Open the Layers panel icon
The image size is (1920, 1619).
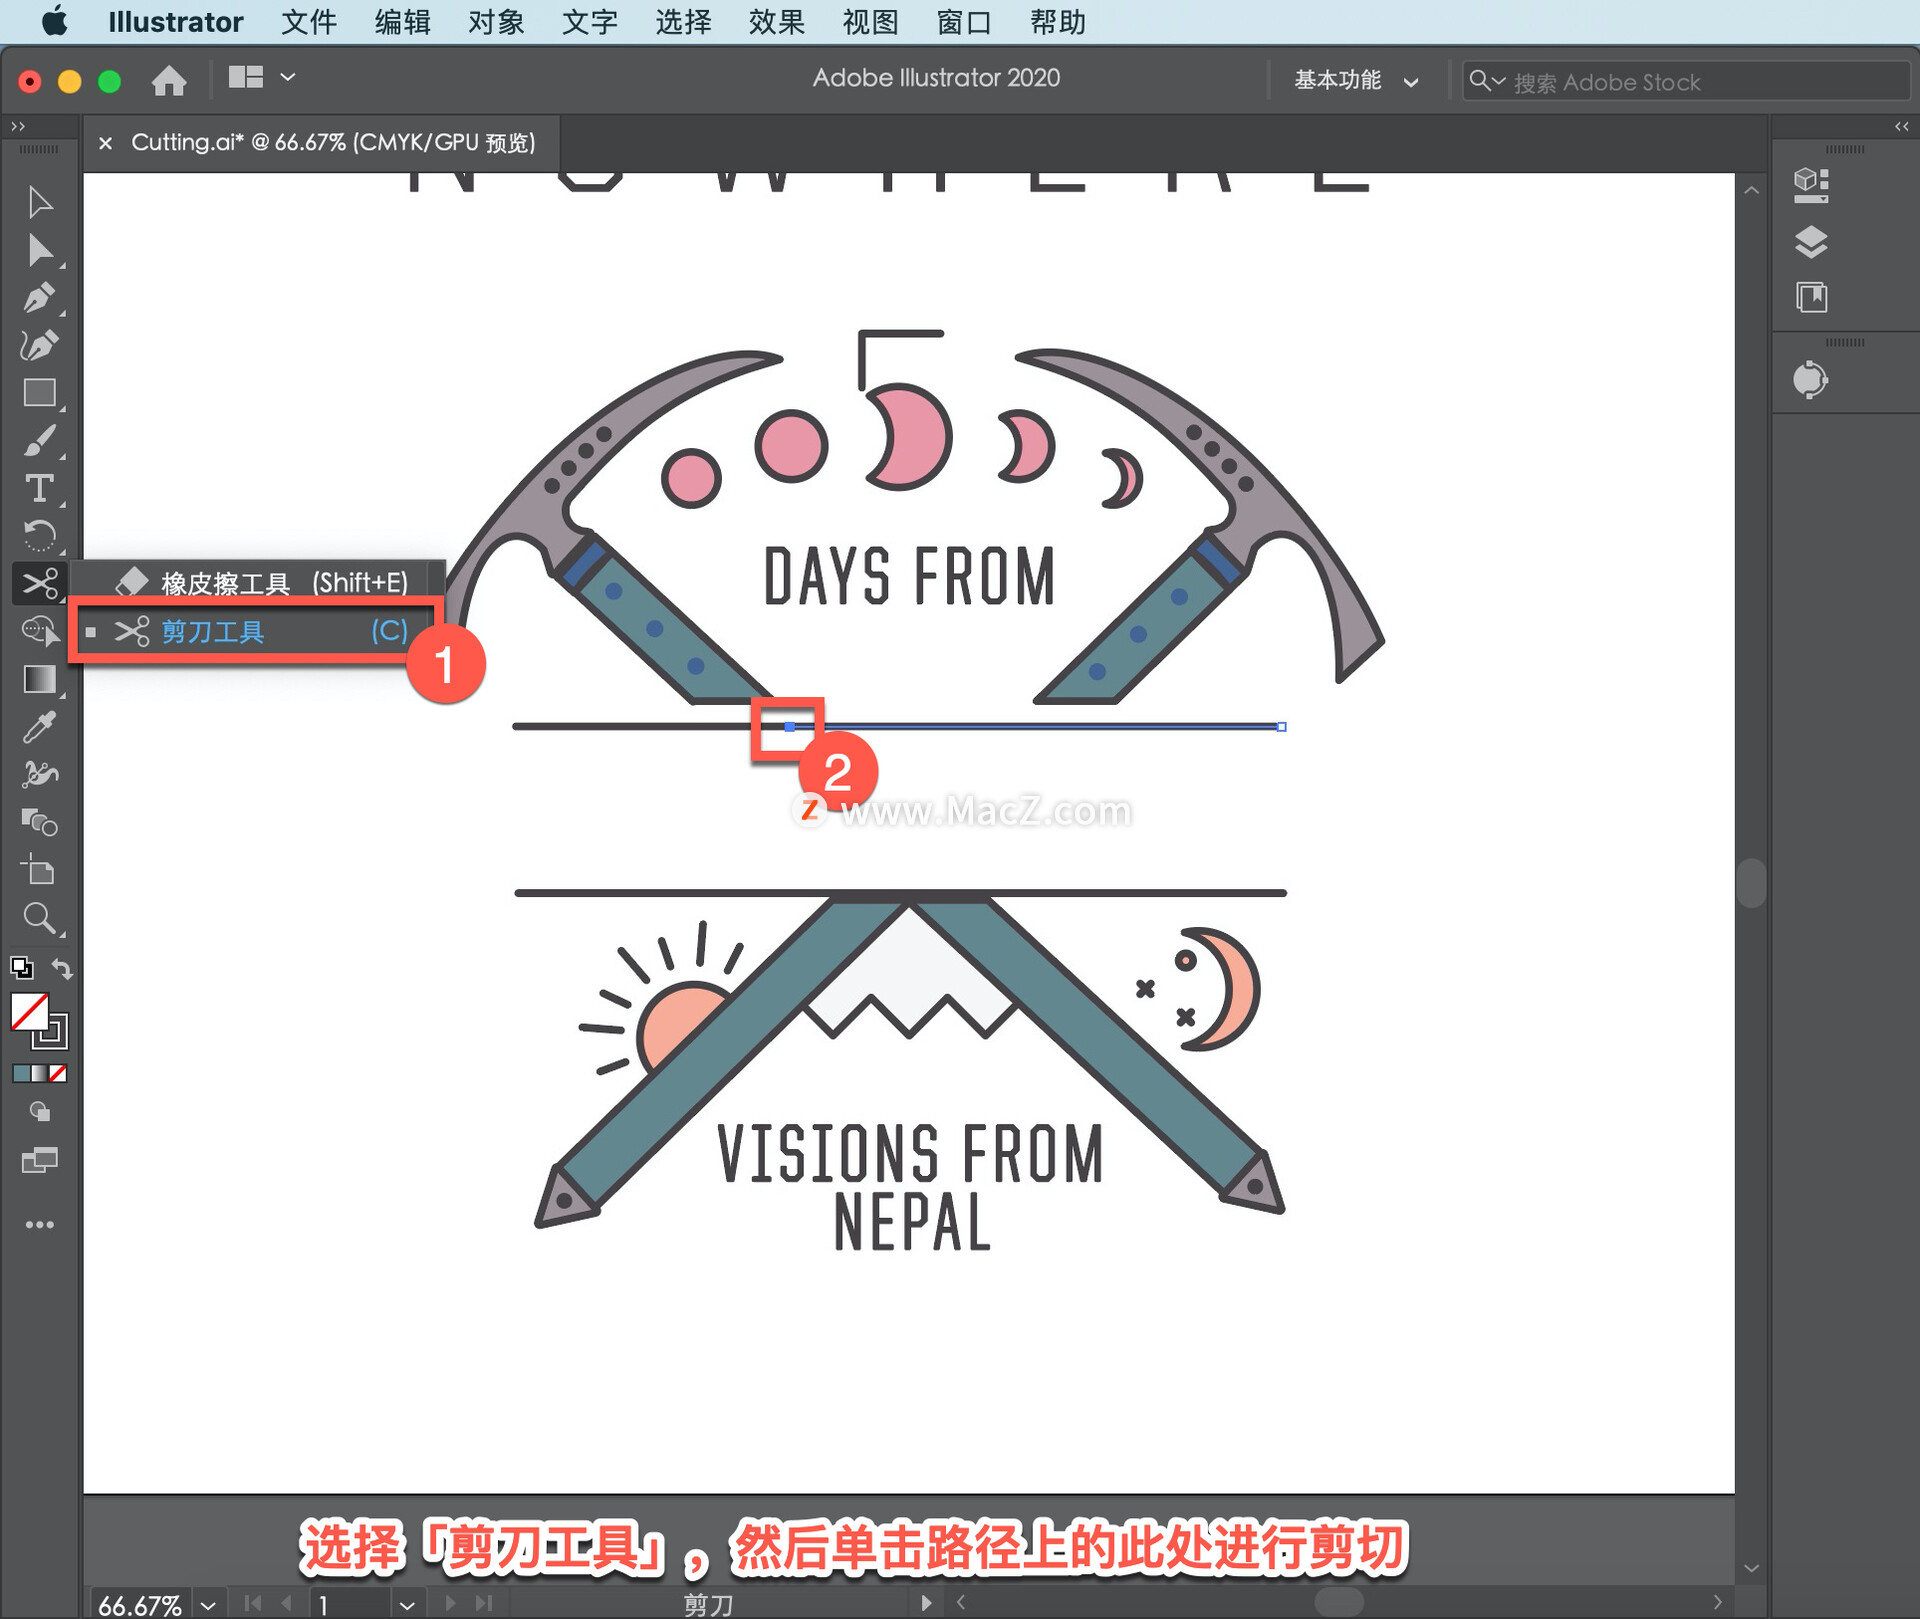1810,242
